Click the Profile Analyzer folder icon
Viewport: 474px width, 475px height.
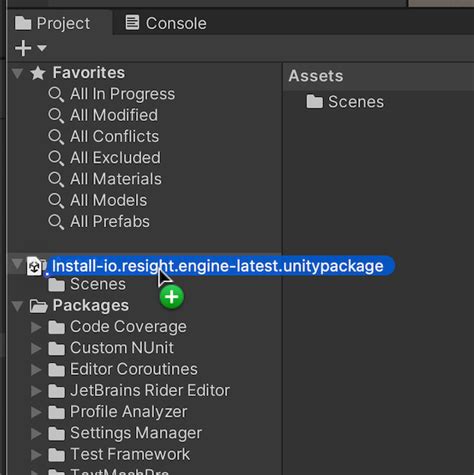coord(56,412)
